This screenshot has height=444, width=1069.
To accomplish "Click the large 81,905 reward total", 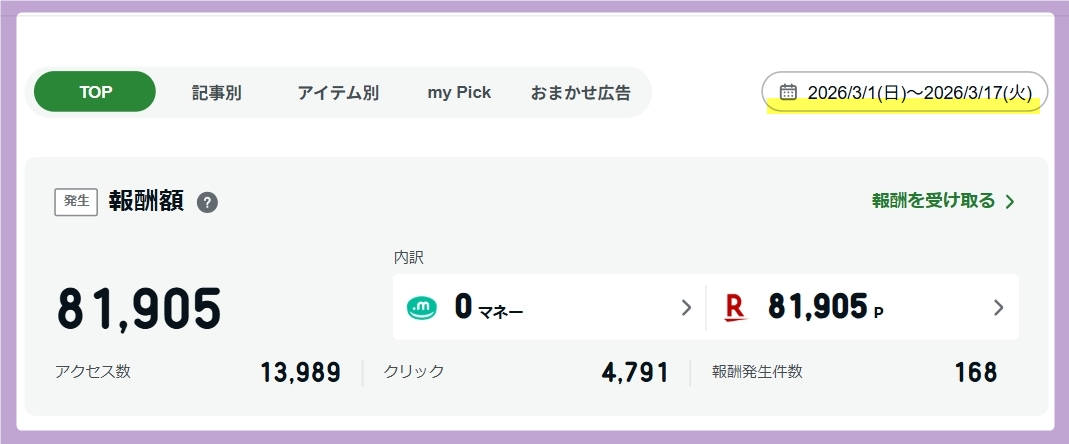I will [x=139, y=309].
